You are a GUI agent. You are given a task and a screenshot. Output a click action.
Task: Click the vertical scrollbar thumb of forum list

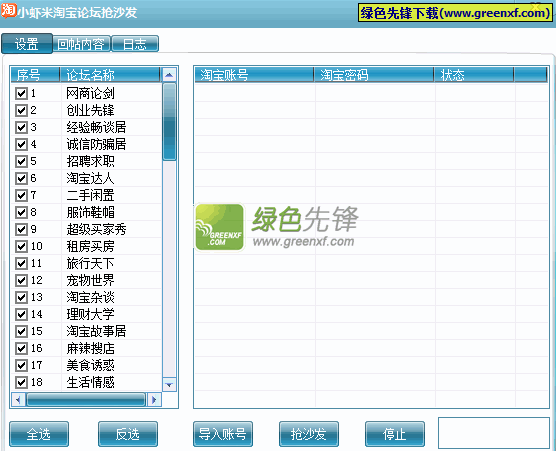coord(169,122)
